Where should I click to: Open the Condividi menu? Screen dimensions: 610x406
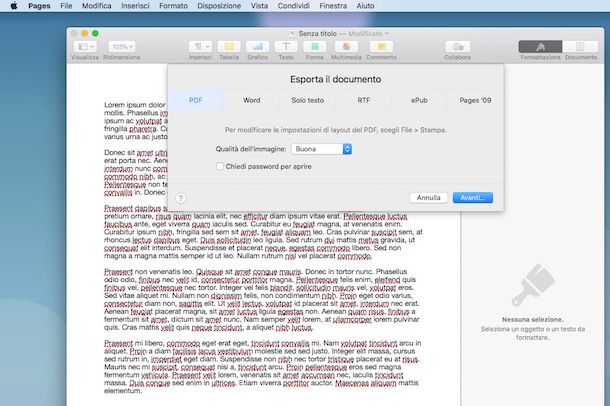click(x=294, y=6)
